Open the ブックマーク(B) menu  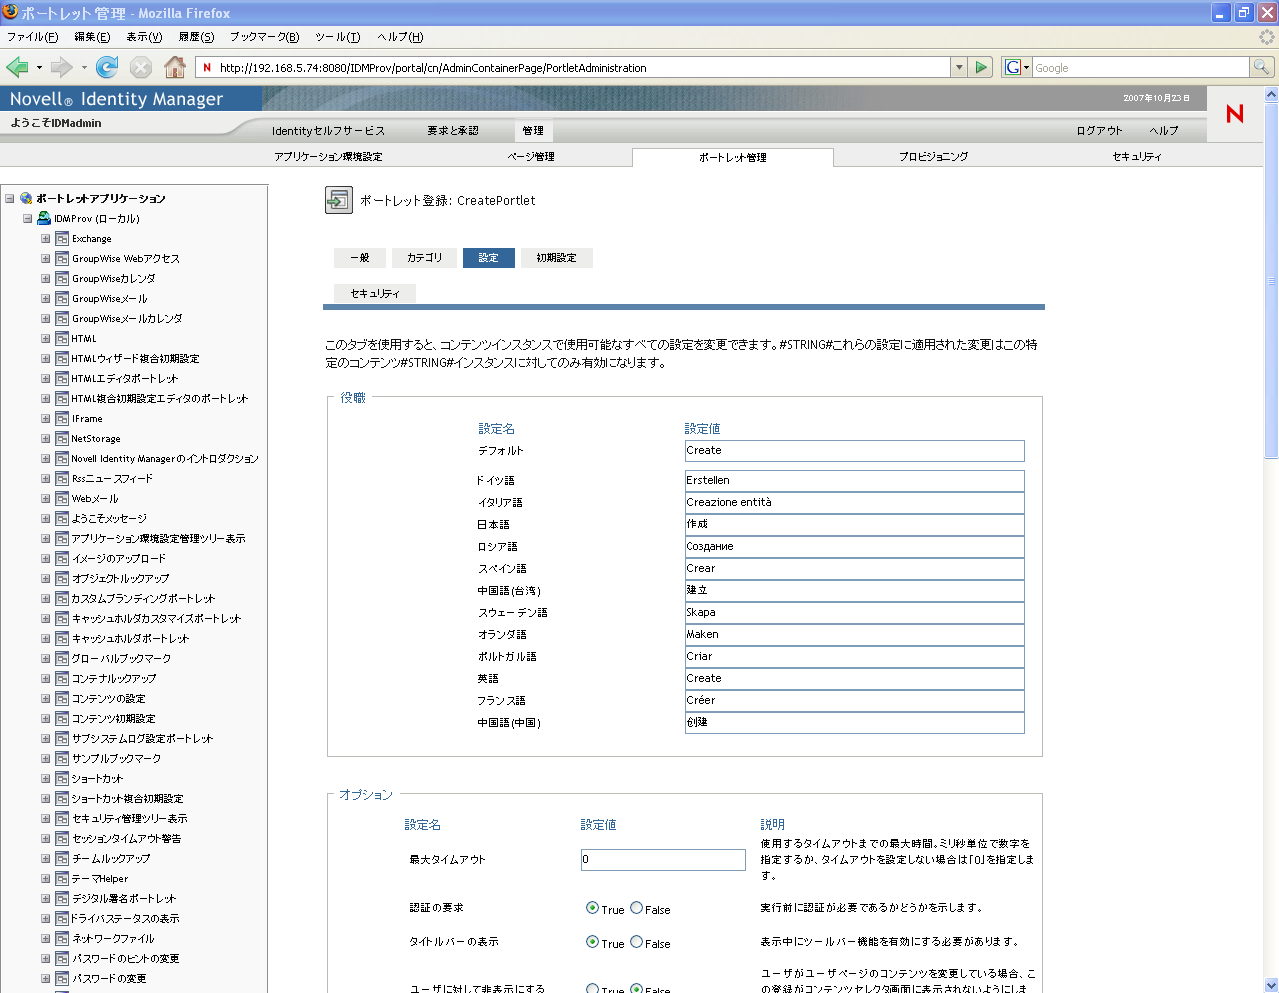(264, 37)
